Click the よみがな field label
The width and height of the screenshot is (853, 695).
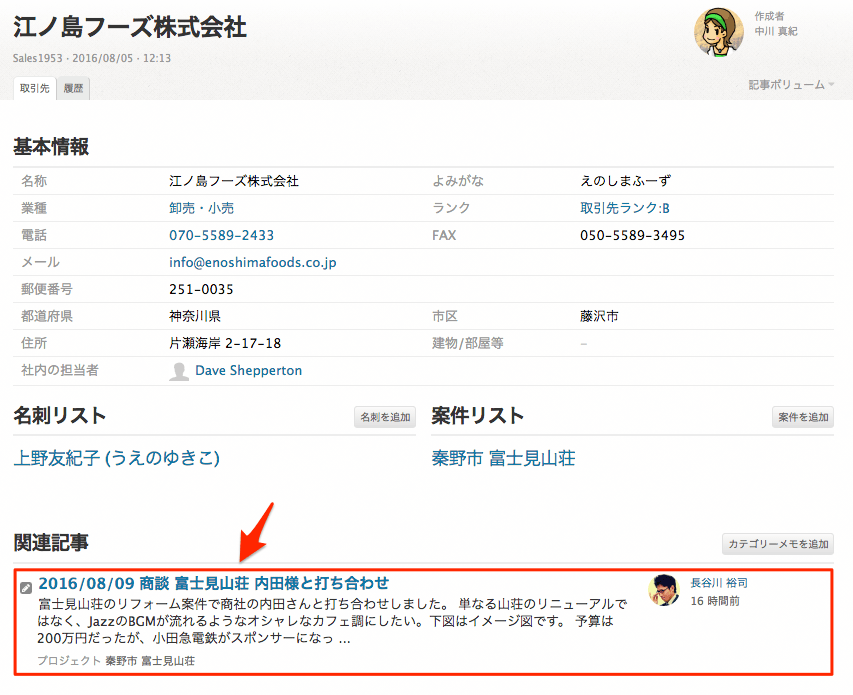(458, 181)
